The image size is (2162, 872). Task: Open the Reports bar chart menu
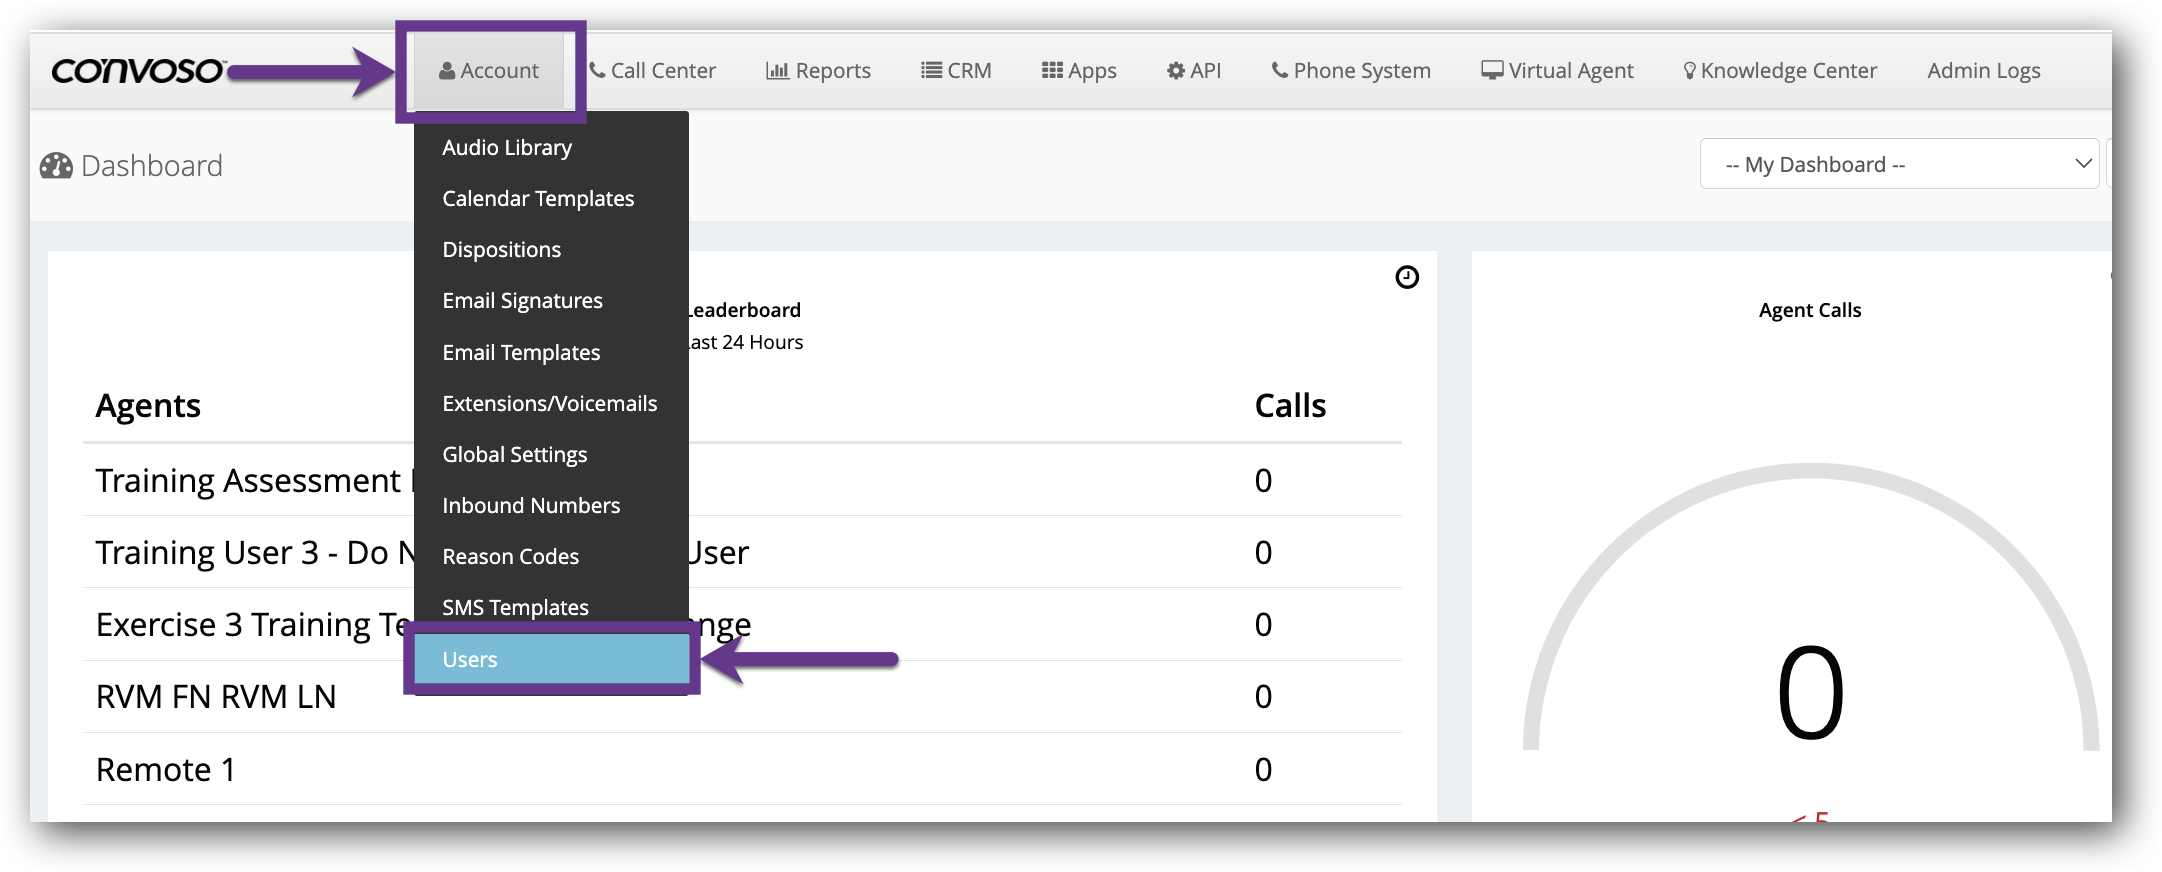(818, 71)
